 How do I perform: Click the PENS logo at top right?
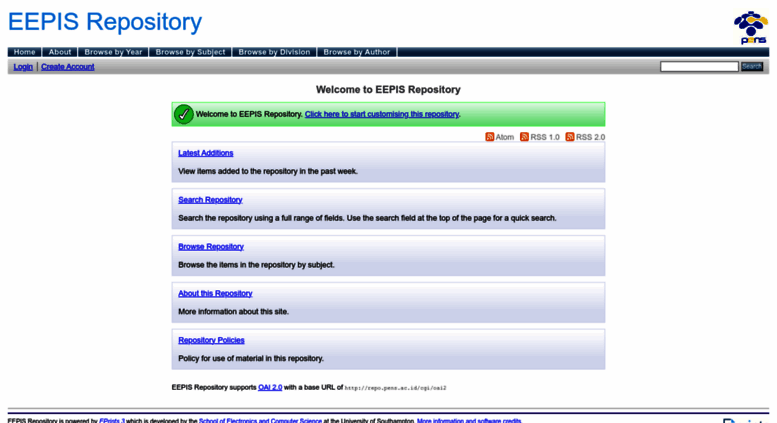click(x=751, y=27)
